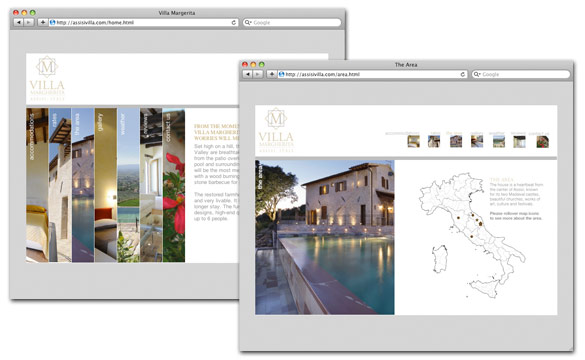Click the Villa Margherita logo in The Area window

(276, 130)
